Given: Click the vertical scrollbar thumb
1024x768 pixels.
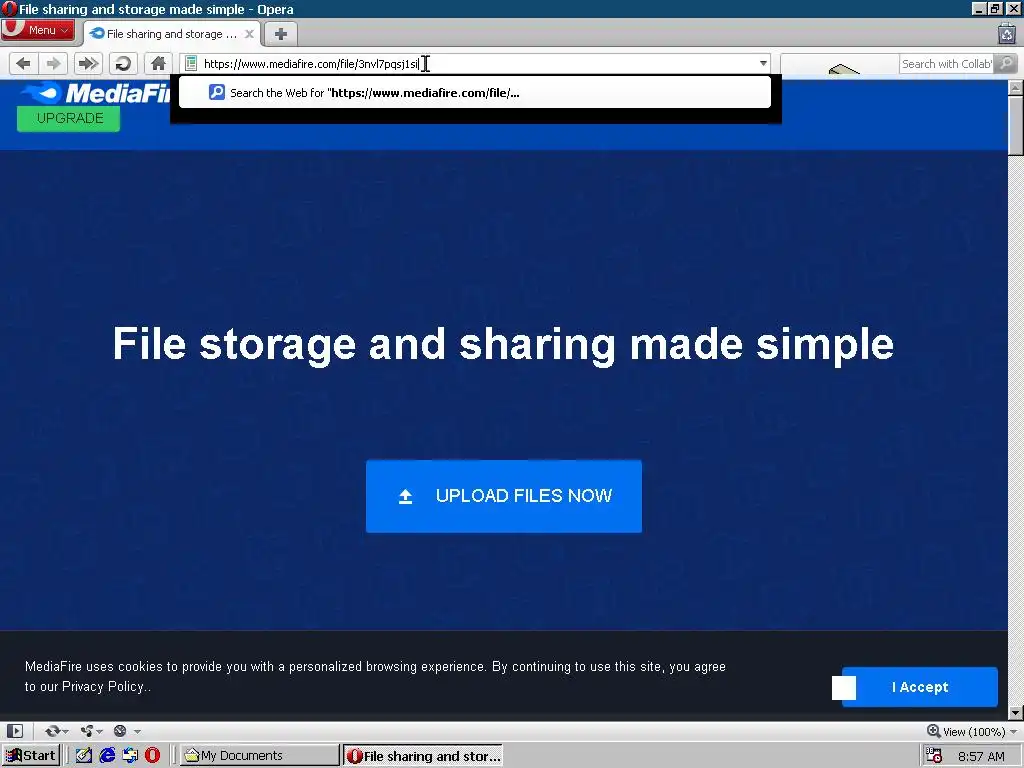Looking at the screenshot, I should 1016,125.
